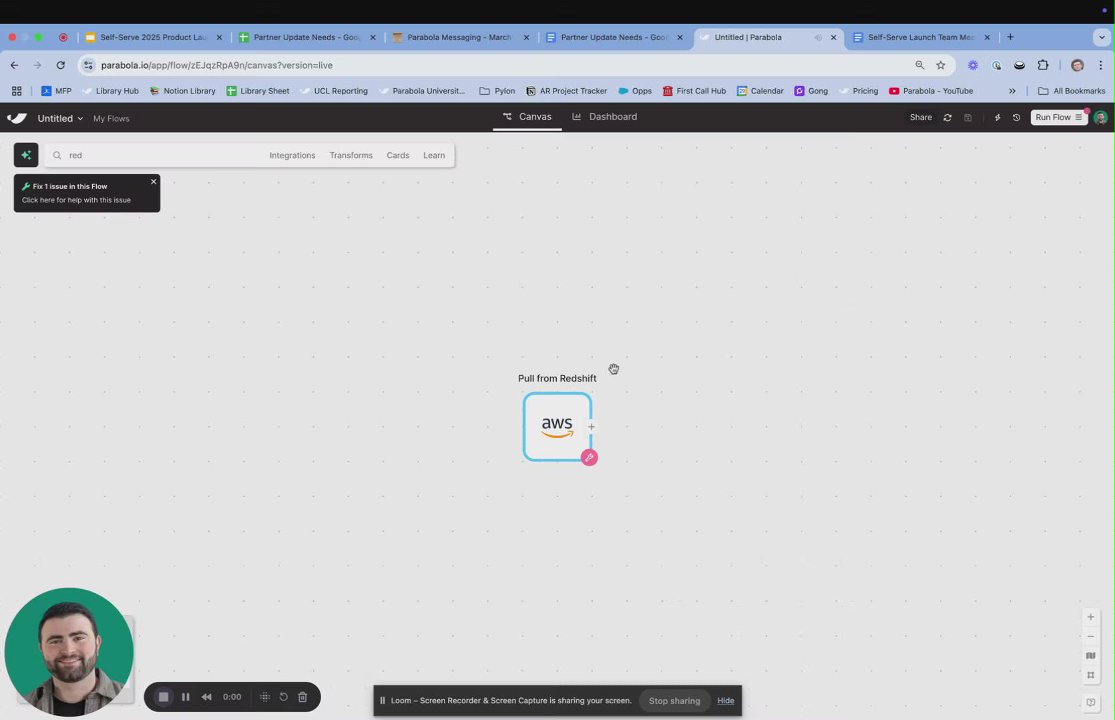
Task: Click the browser address bar URL
Action: pyautogui.click(x=217, y=65)
